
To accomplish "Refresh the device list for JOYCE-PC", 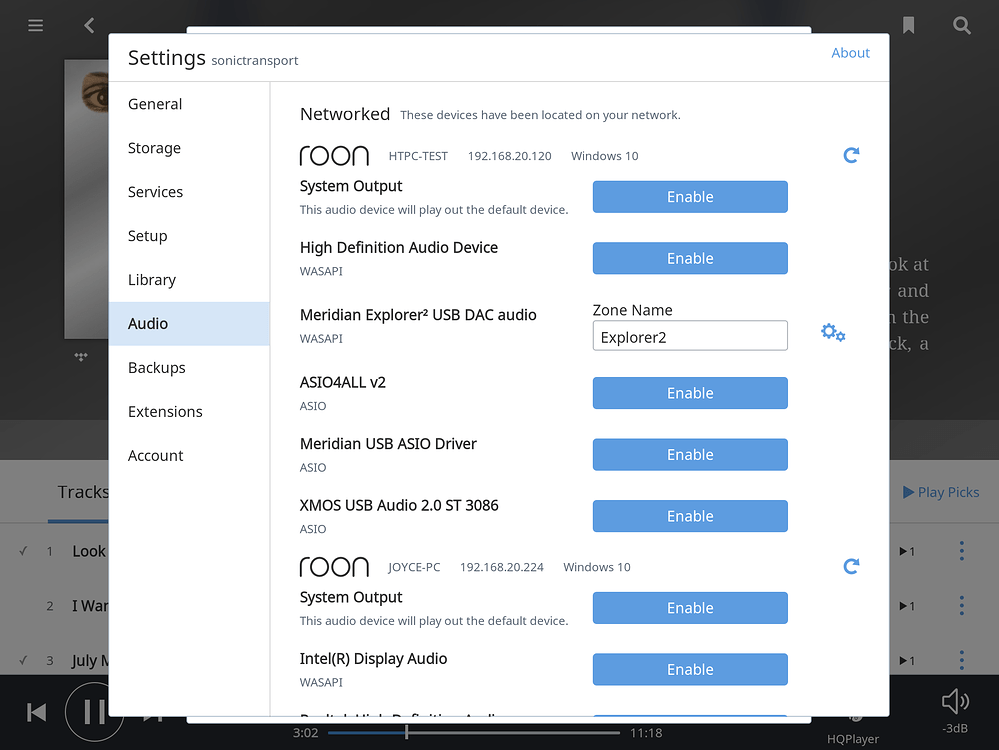I will [x=851, y=566].
